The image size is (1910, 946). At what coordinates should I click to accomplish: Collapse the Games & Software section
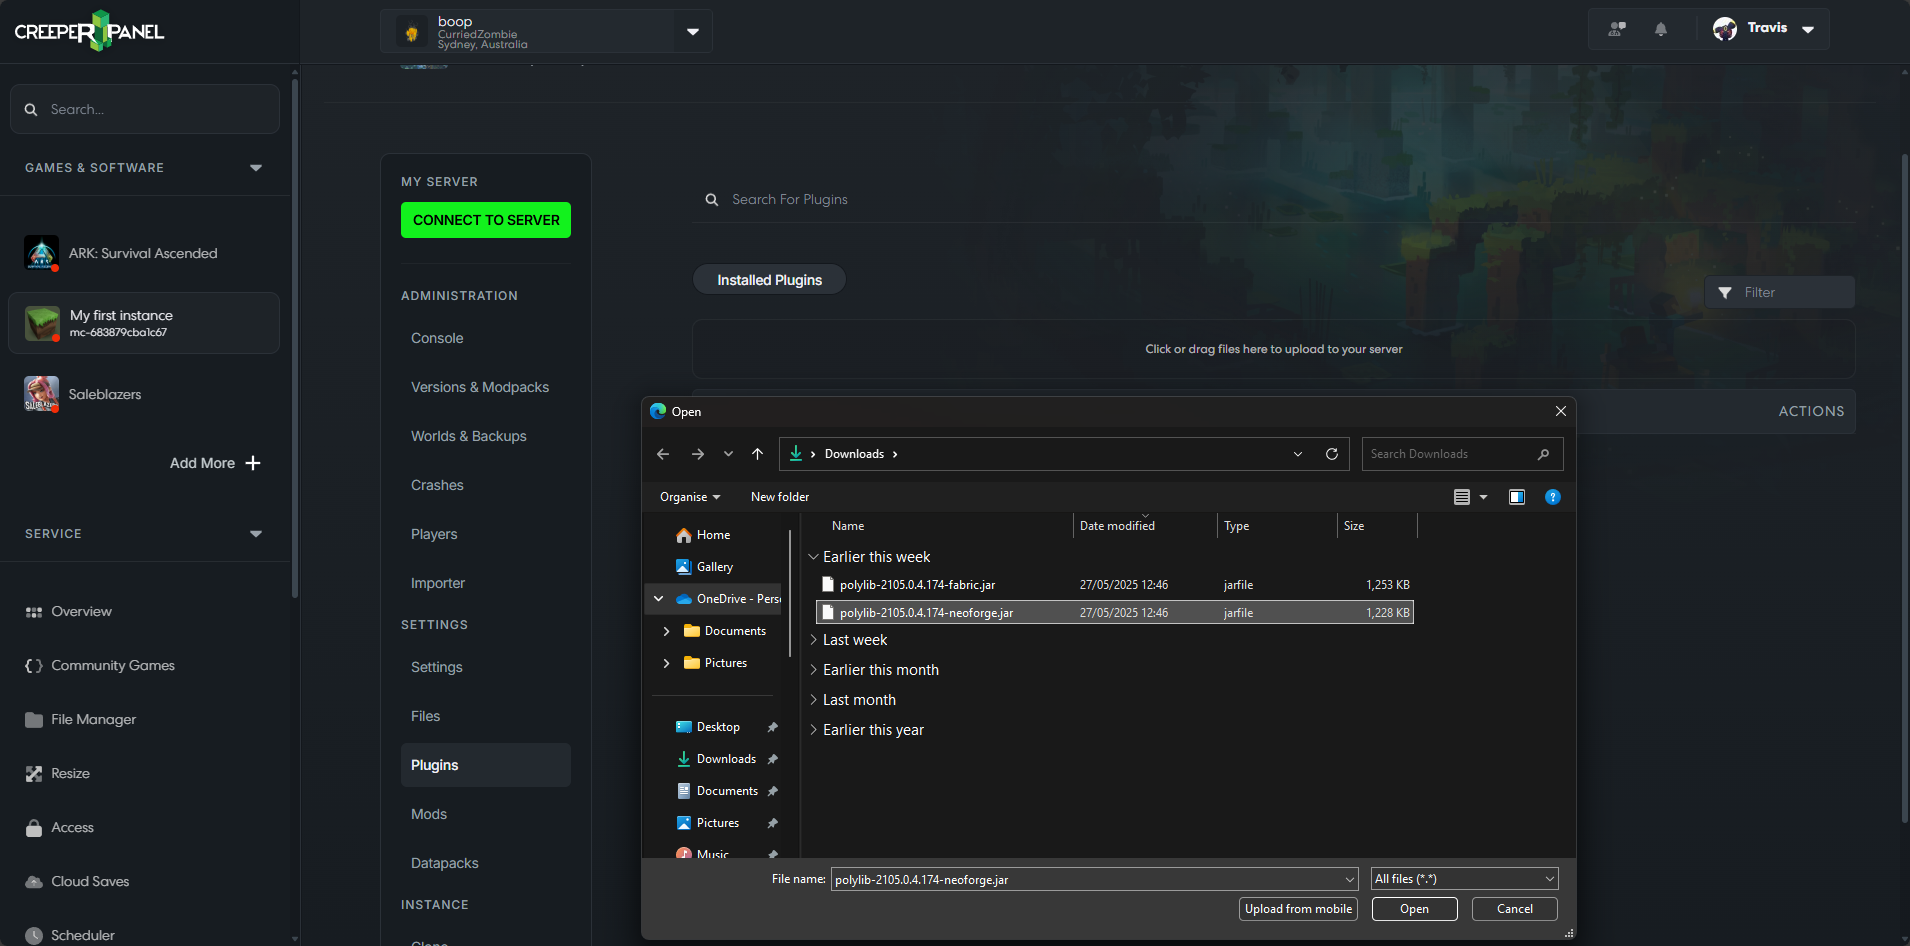click(256, 168)
